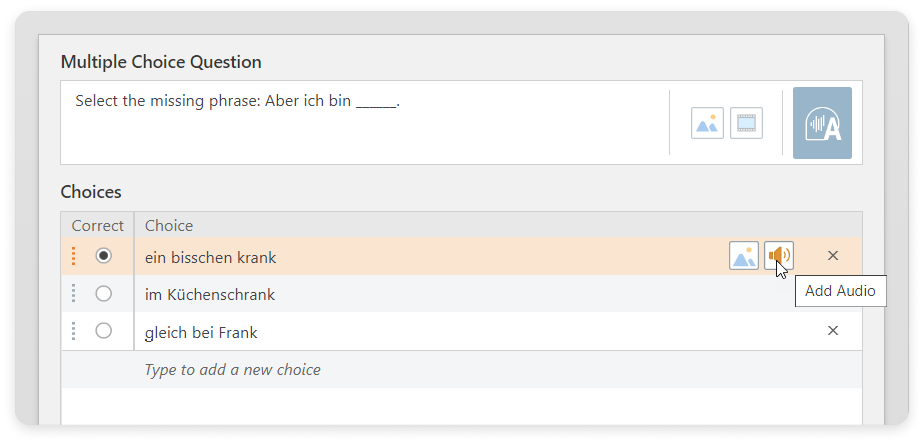Image resolution: width=924 pixels, height=444 pixels.
Task: Click the question text 'Select the missing phrase'
Action: point(168,101)
